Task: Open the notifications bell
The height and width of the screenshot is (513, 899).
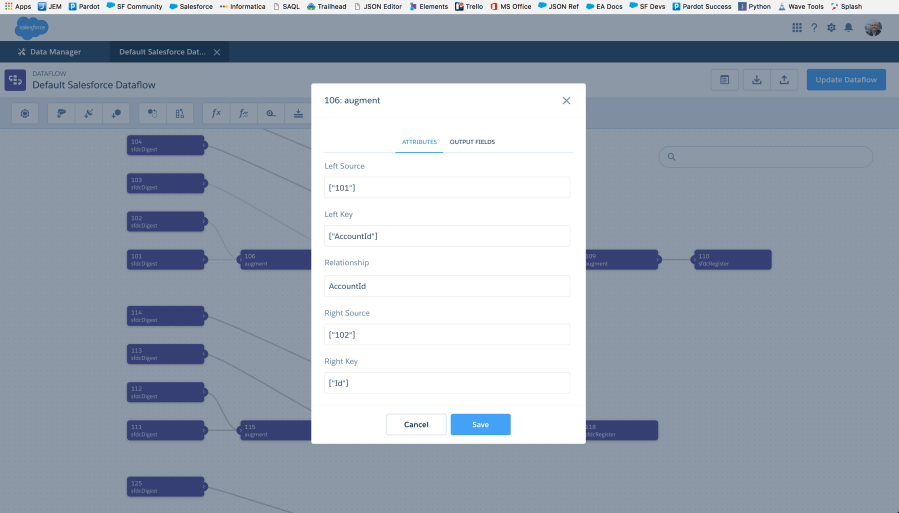Action: click(848, 28)
